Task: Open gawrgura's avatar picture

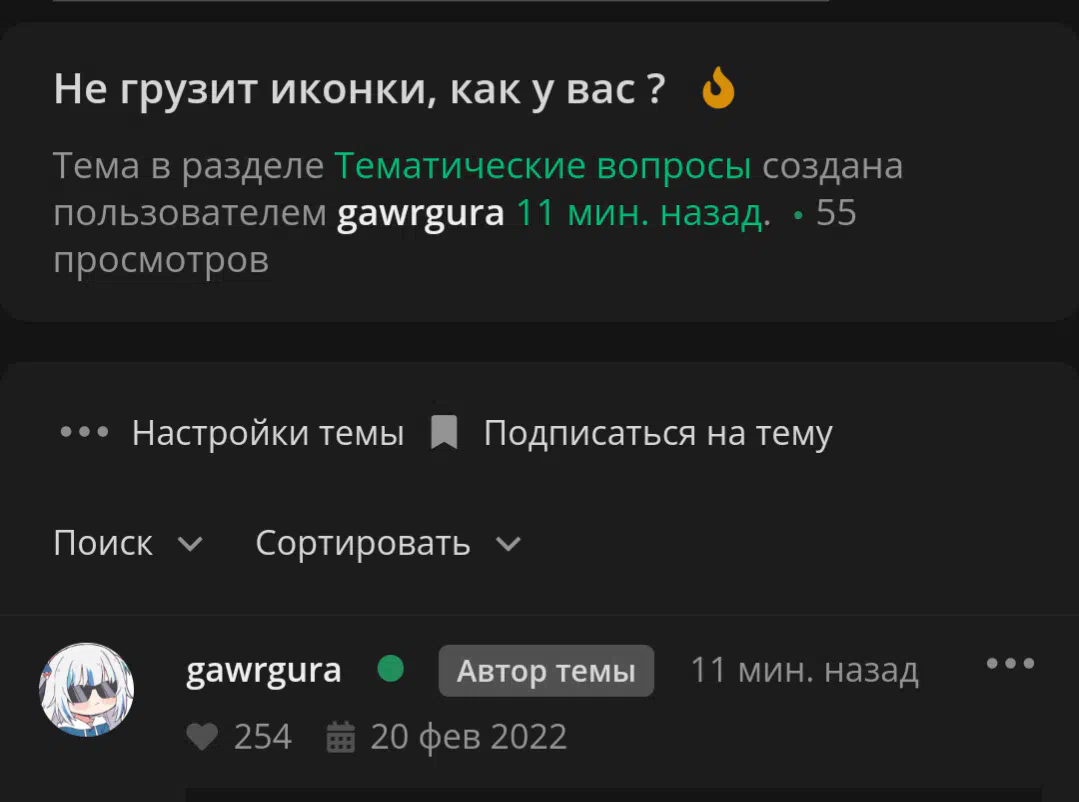Action: [x=87, y=689]
